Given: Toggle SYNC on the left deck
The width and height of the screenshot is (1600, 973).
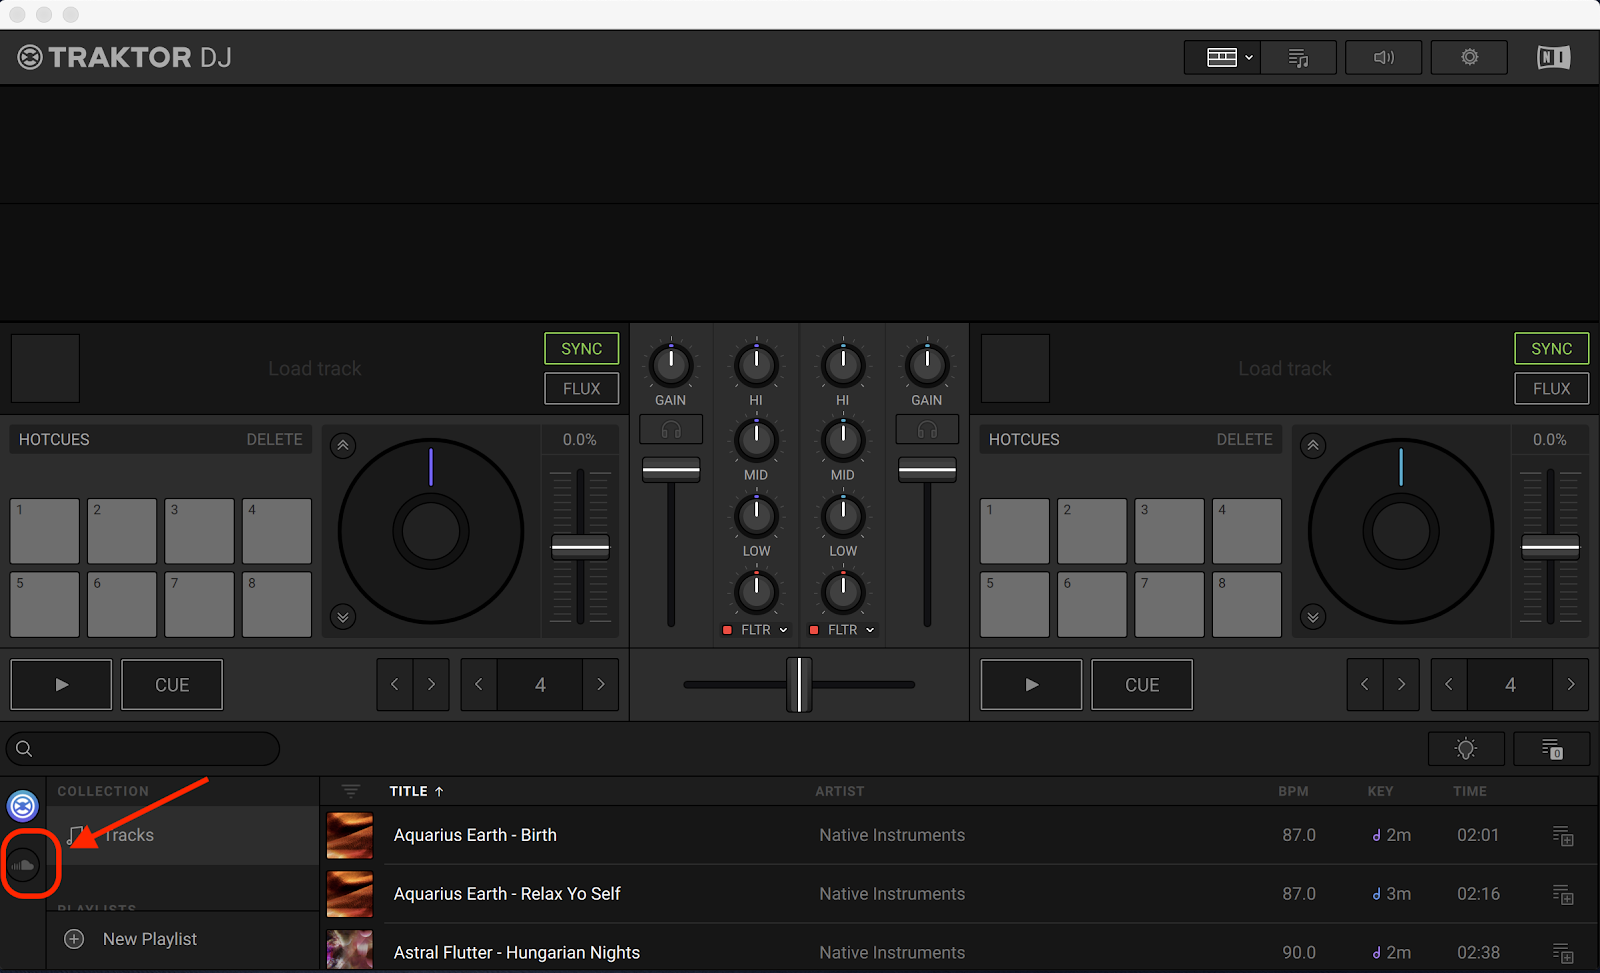Looking at the screenshot, I should click(x=581, y=348).
